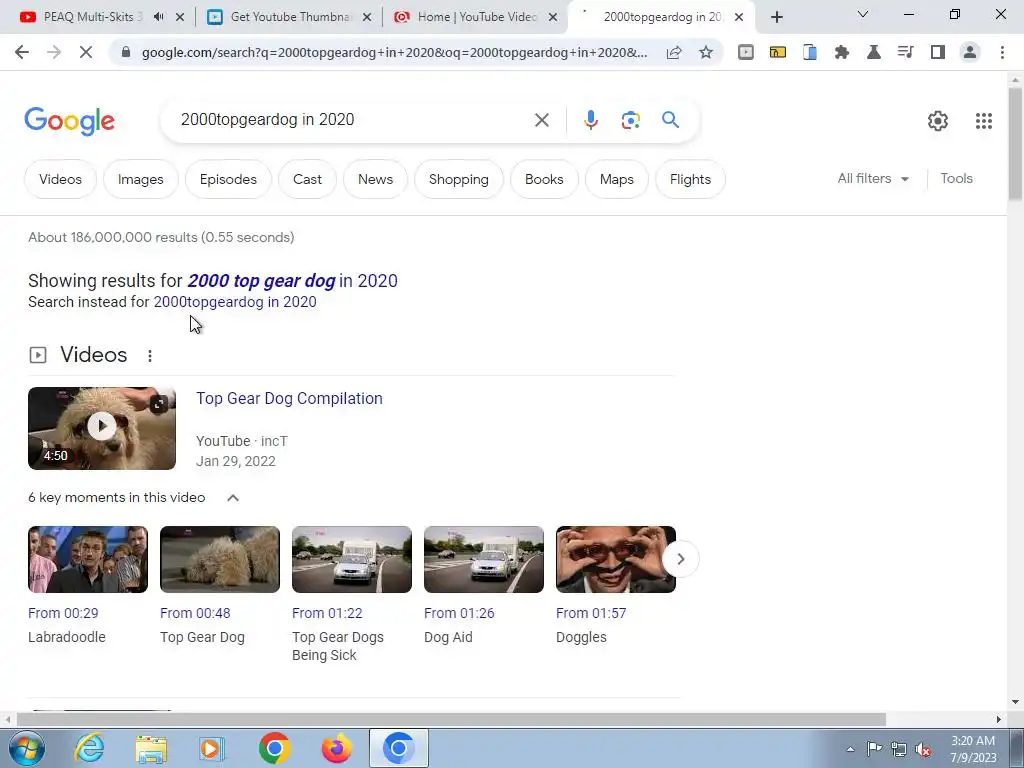Open the Chrome profile menu
This screenshot has width=1024, height=768.
(970, 52)
